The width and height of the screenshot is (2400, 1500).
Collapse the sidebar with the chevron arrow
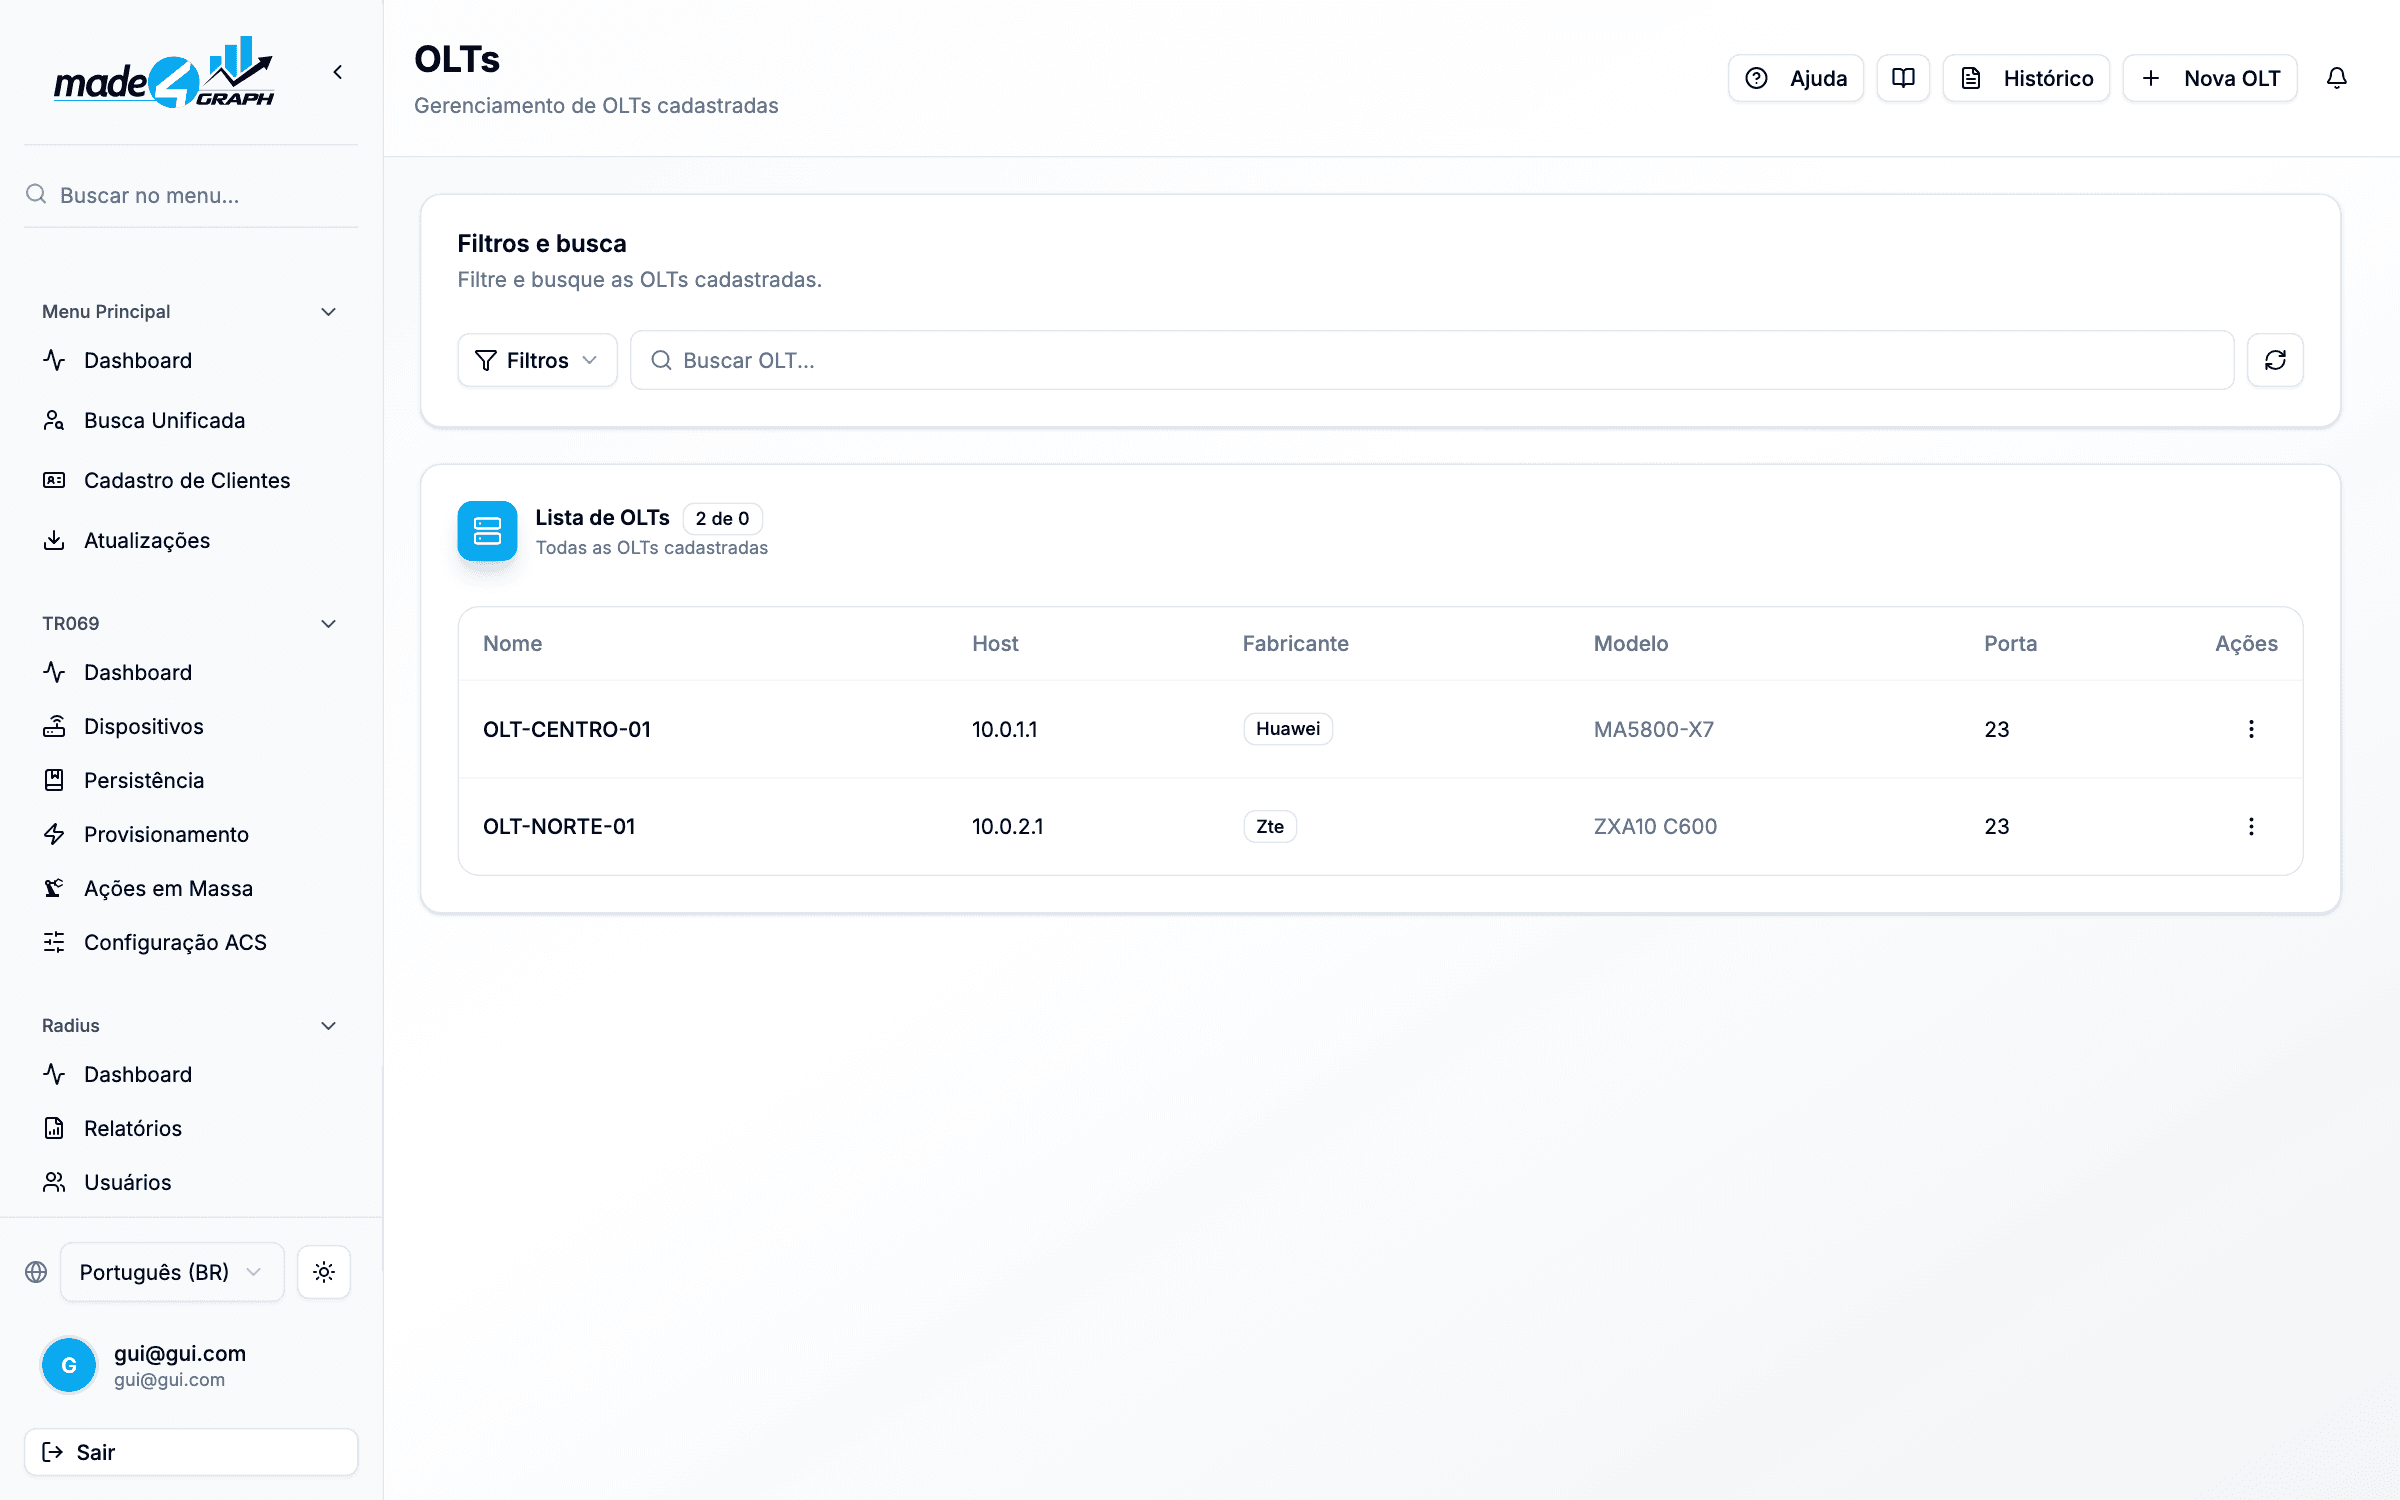[338, 72]
